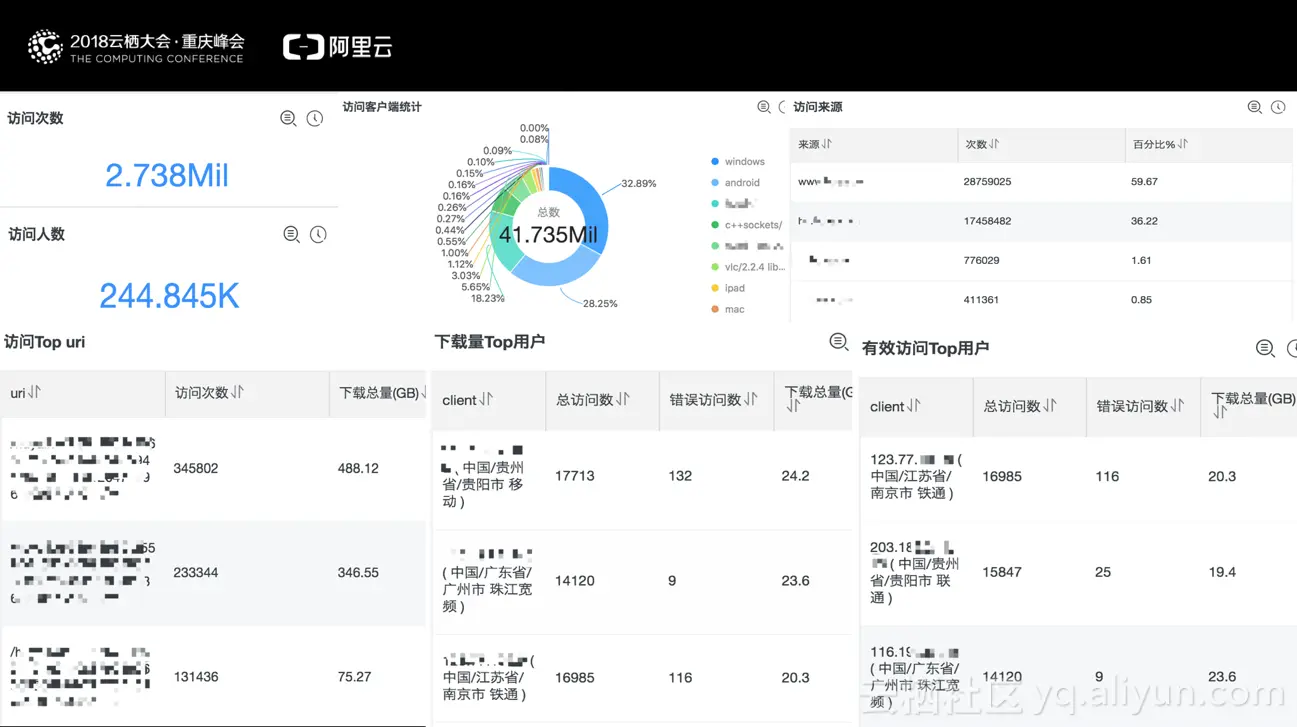Click the 244.845K visitor count value
The height and width of the screenshot is (727, 1297).
[x=169, y=295]
